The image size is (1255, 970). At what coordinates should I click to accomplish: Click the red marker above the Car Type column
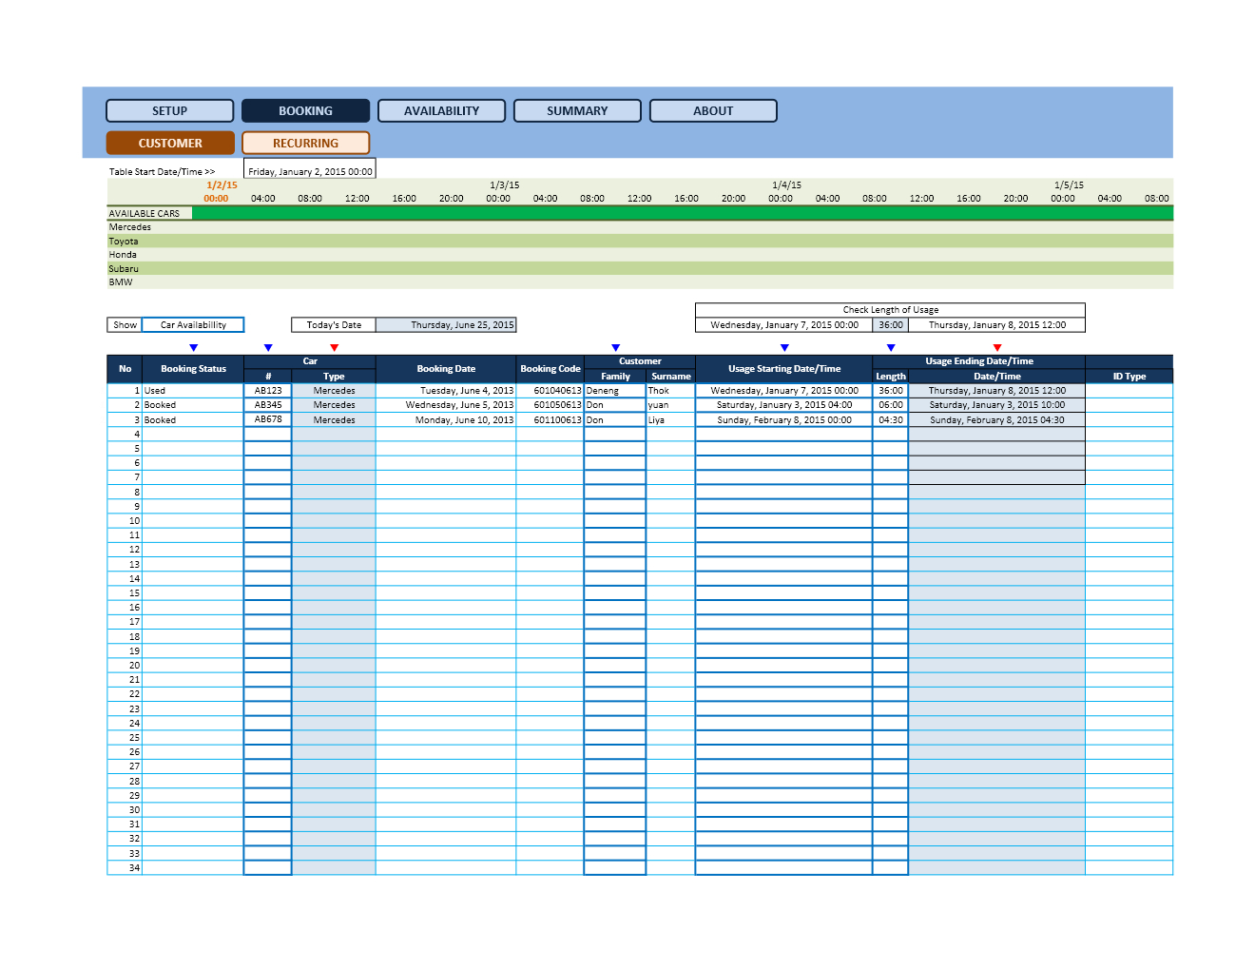pyautogui.click(x=333, y=349)
